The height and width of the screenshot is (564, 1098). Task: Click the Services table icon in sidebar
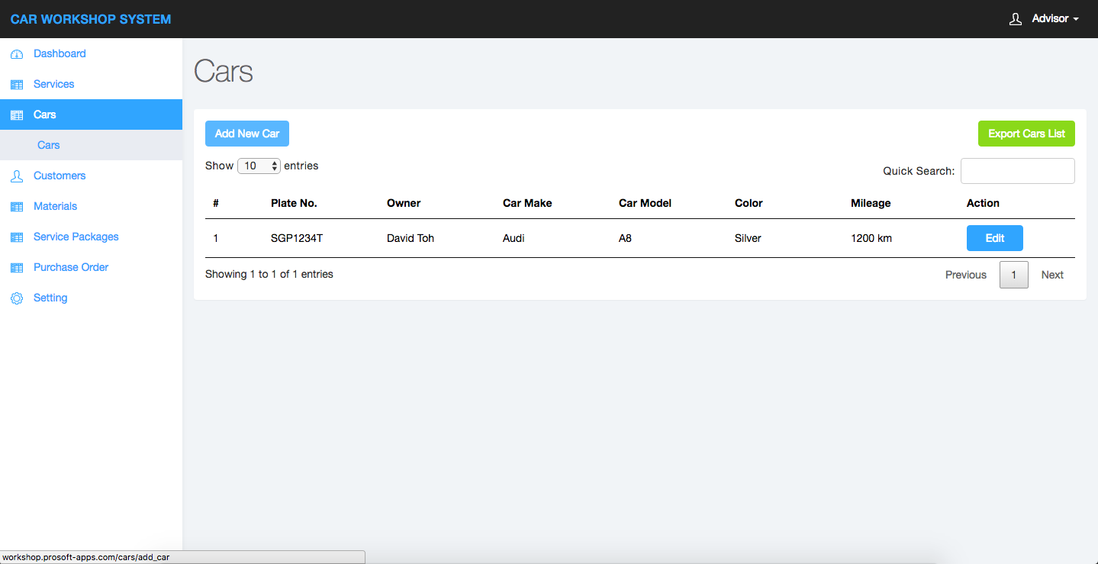click(x=16, y=85)
